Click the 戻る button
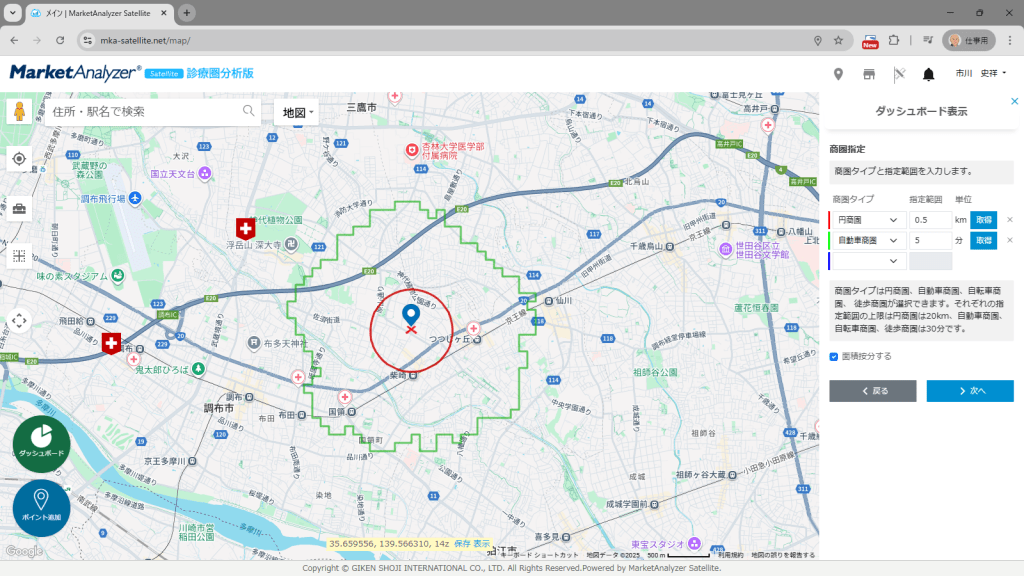The height and width of the screenshot is (576, 1024). [x=872, y=391]
